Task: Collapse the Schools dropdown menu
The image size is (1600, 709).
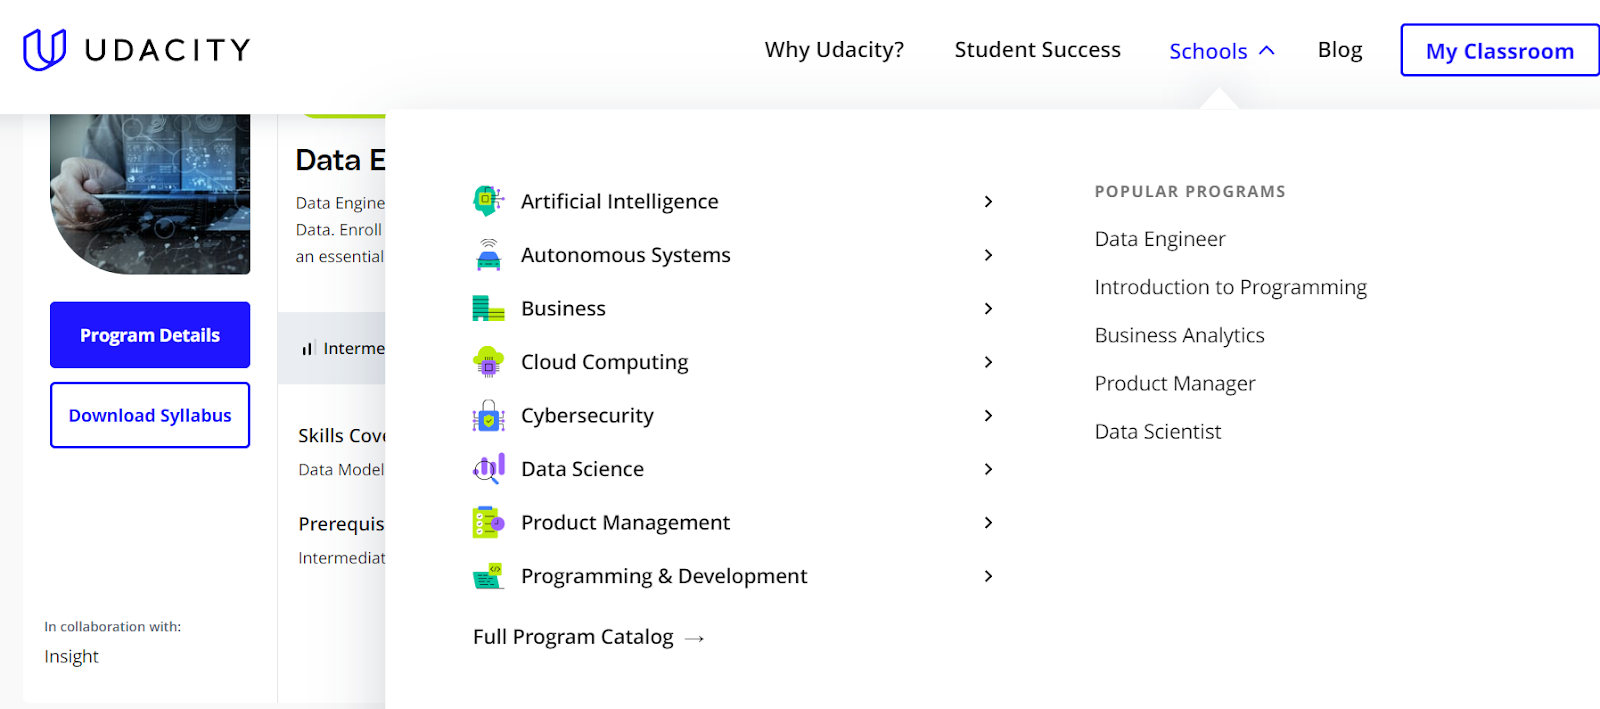Action: point(1221,51)
